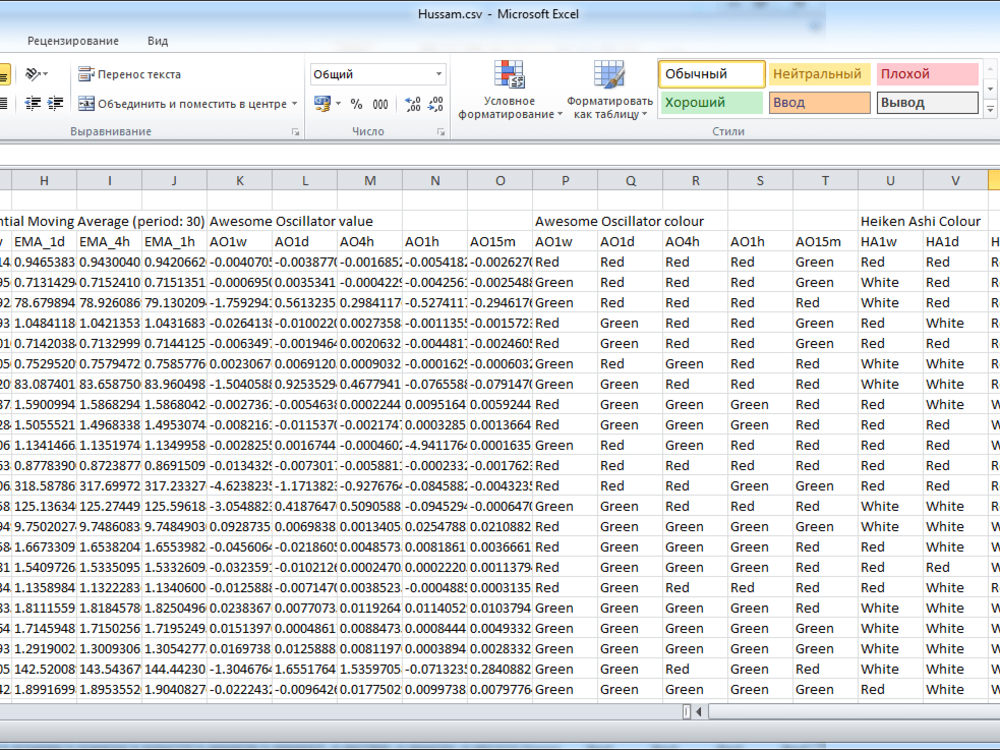Select cell containing 0.0928735
Image resolution: width=1000 pixels, height=750 pixels.
tap(240, 527)
